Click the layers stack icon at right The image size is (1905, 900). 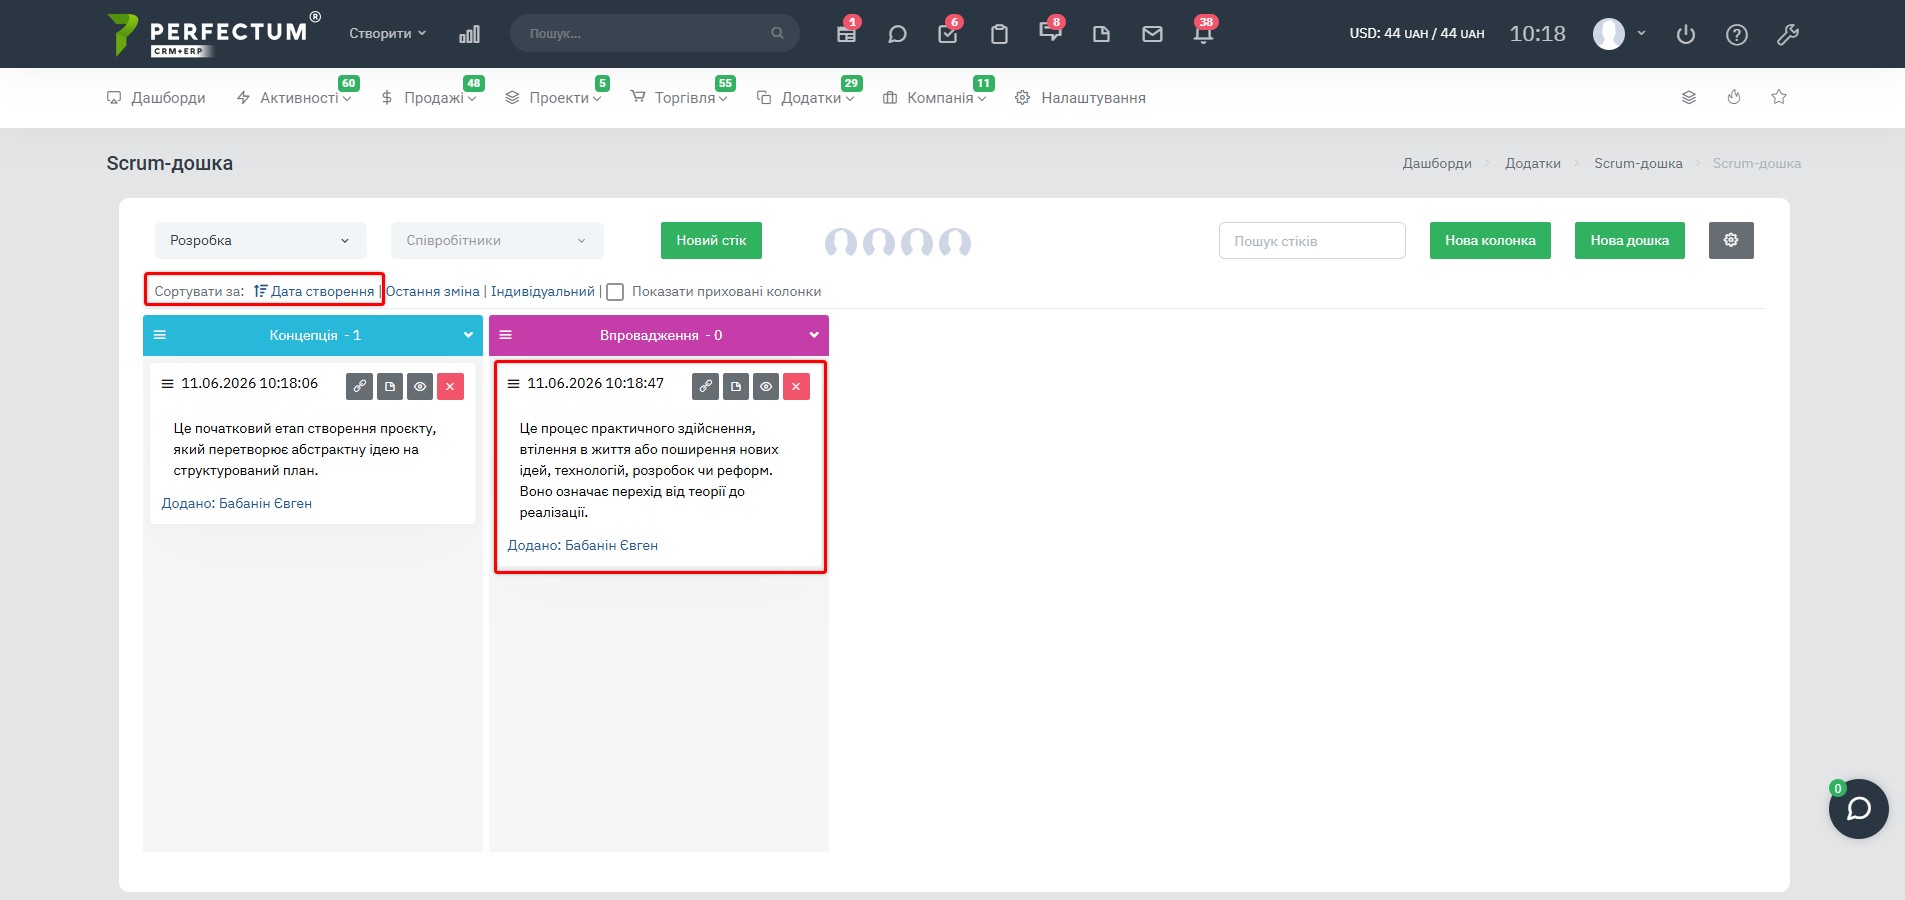(1689, 97)
